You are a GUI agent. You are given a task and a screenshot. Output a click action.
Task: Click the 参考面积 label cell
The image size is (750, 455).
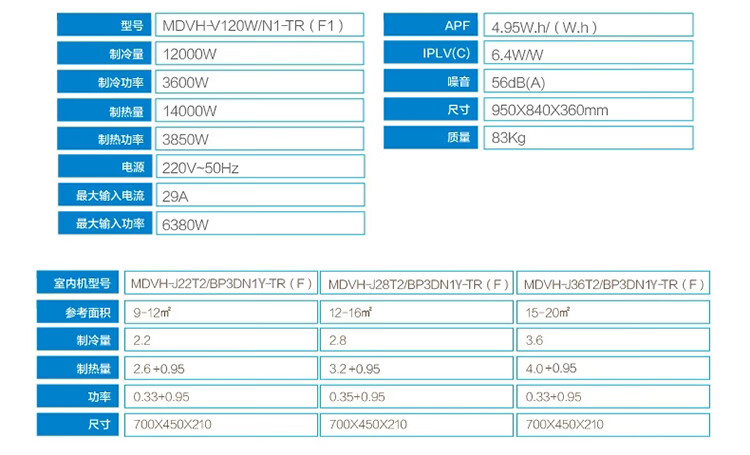[77, 312]
